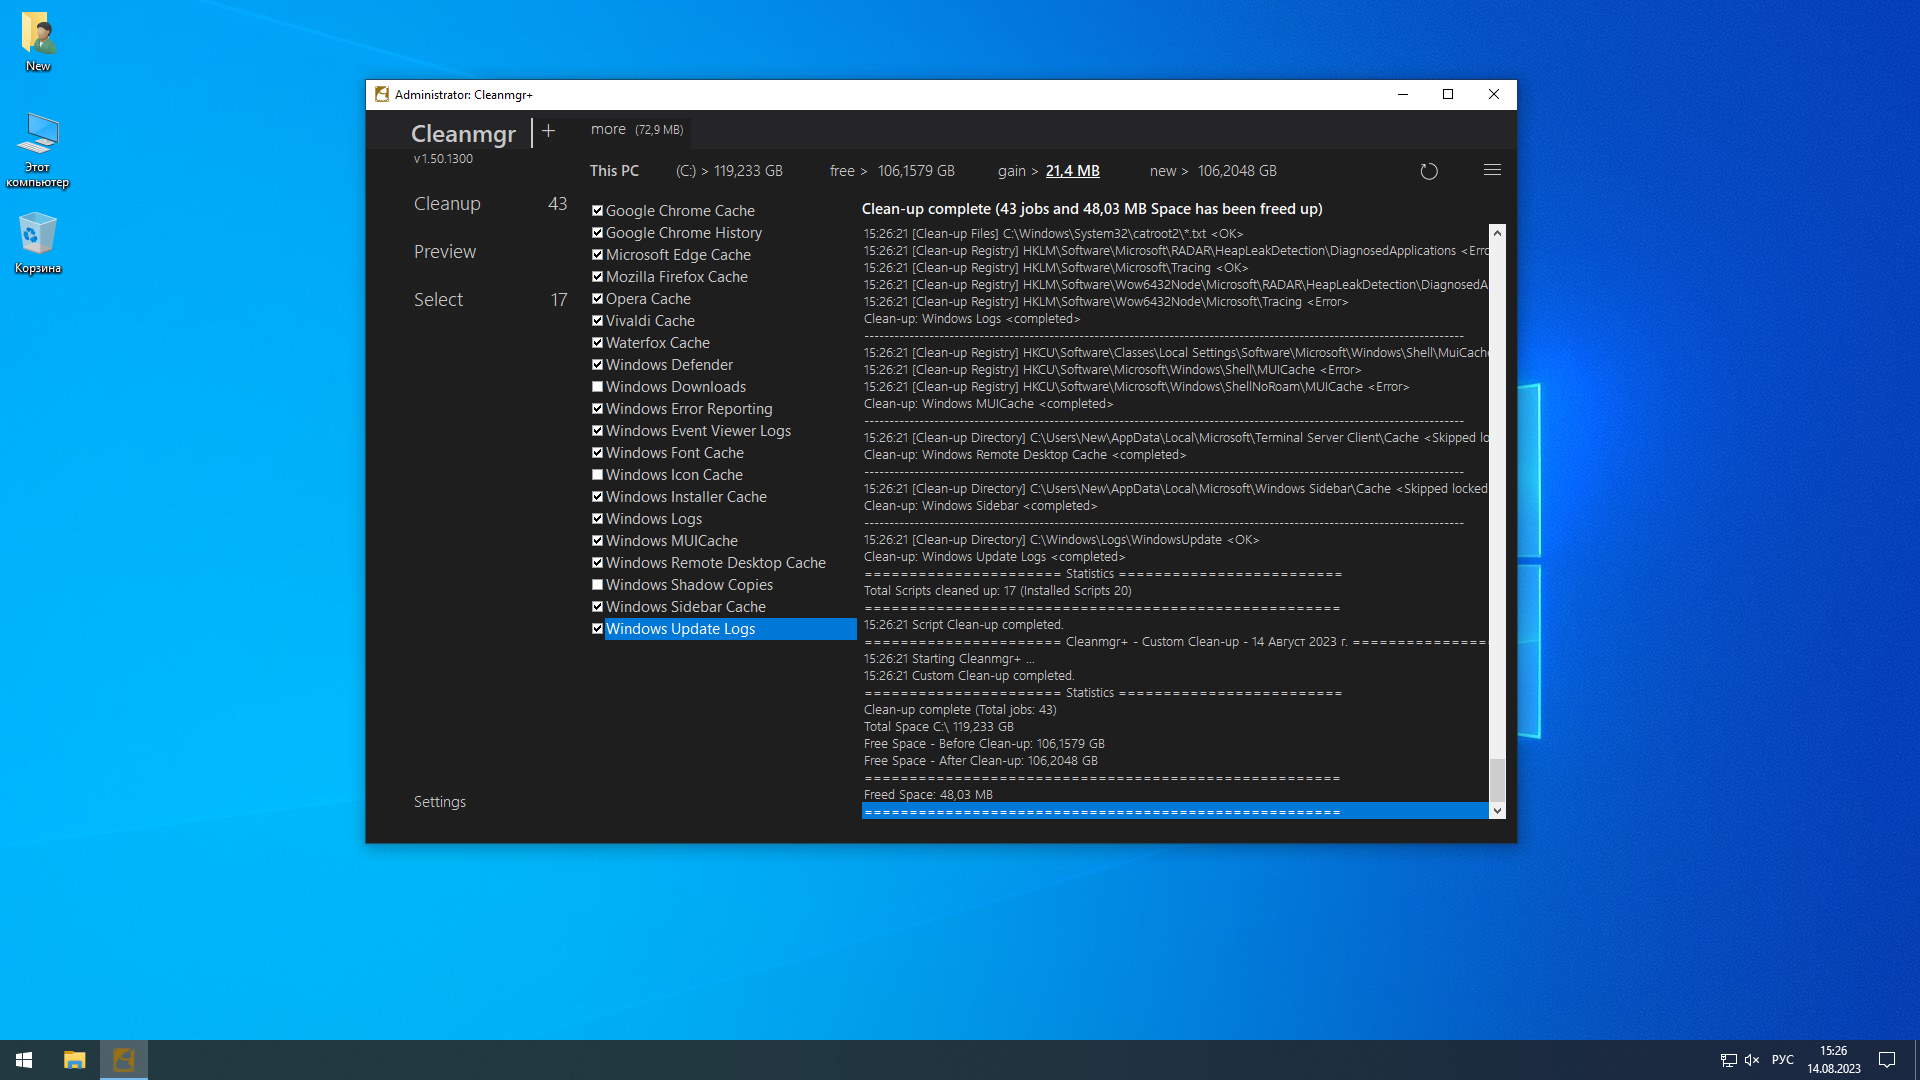The height and width of the screenshot is (1080, 1920).
Task: Open the 'more (72,9 MB)' tab
Action: pyautogui.click(x=636, y=130)
